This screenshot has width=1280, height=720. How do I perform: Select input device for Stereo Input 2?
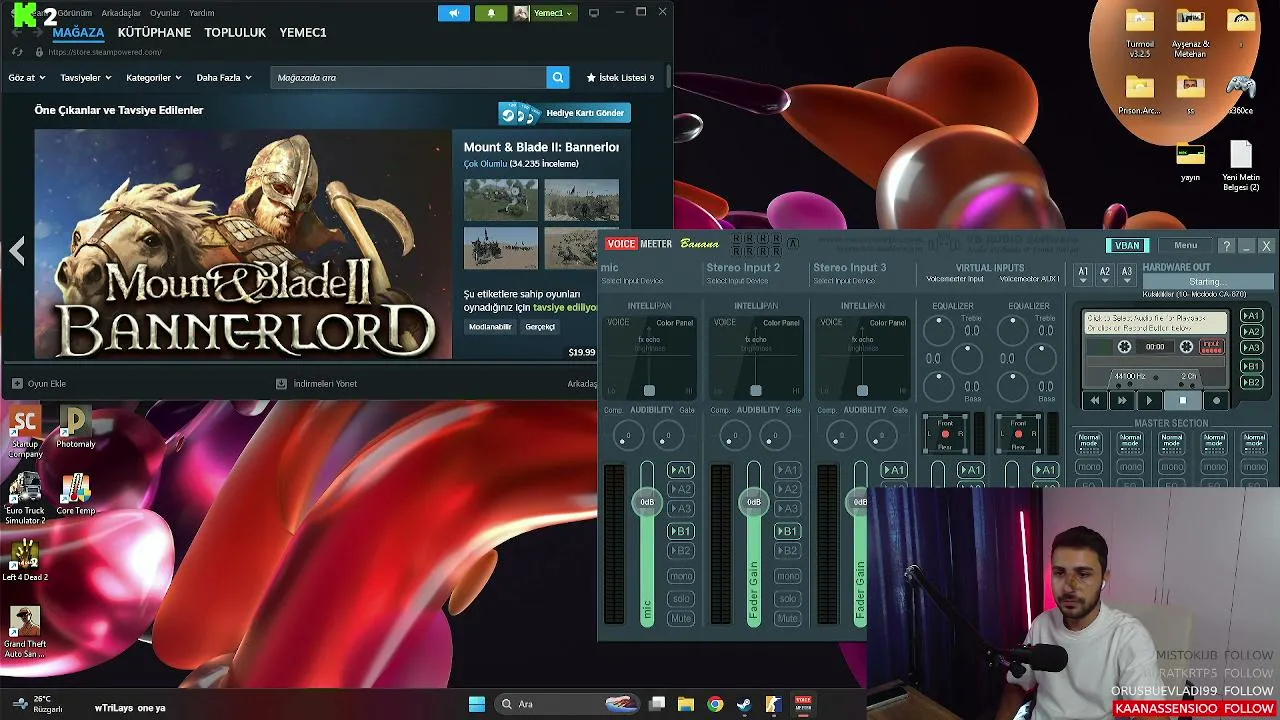[x=738, y=281]
